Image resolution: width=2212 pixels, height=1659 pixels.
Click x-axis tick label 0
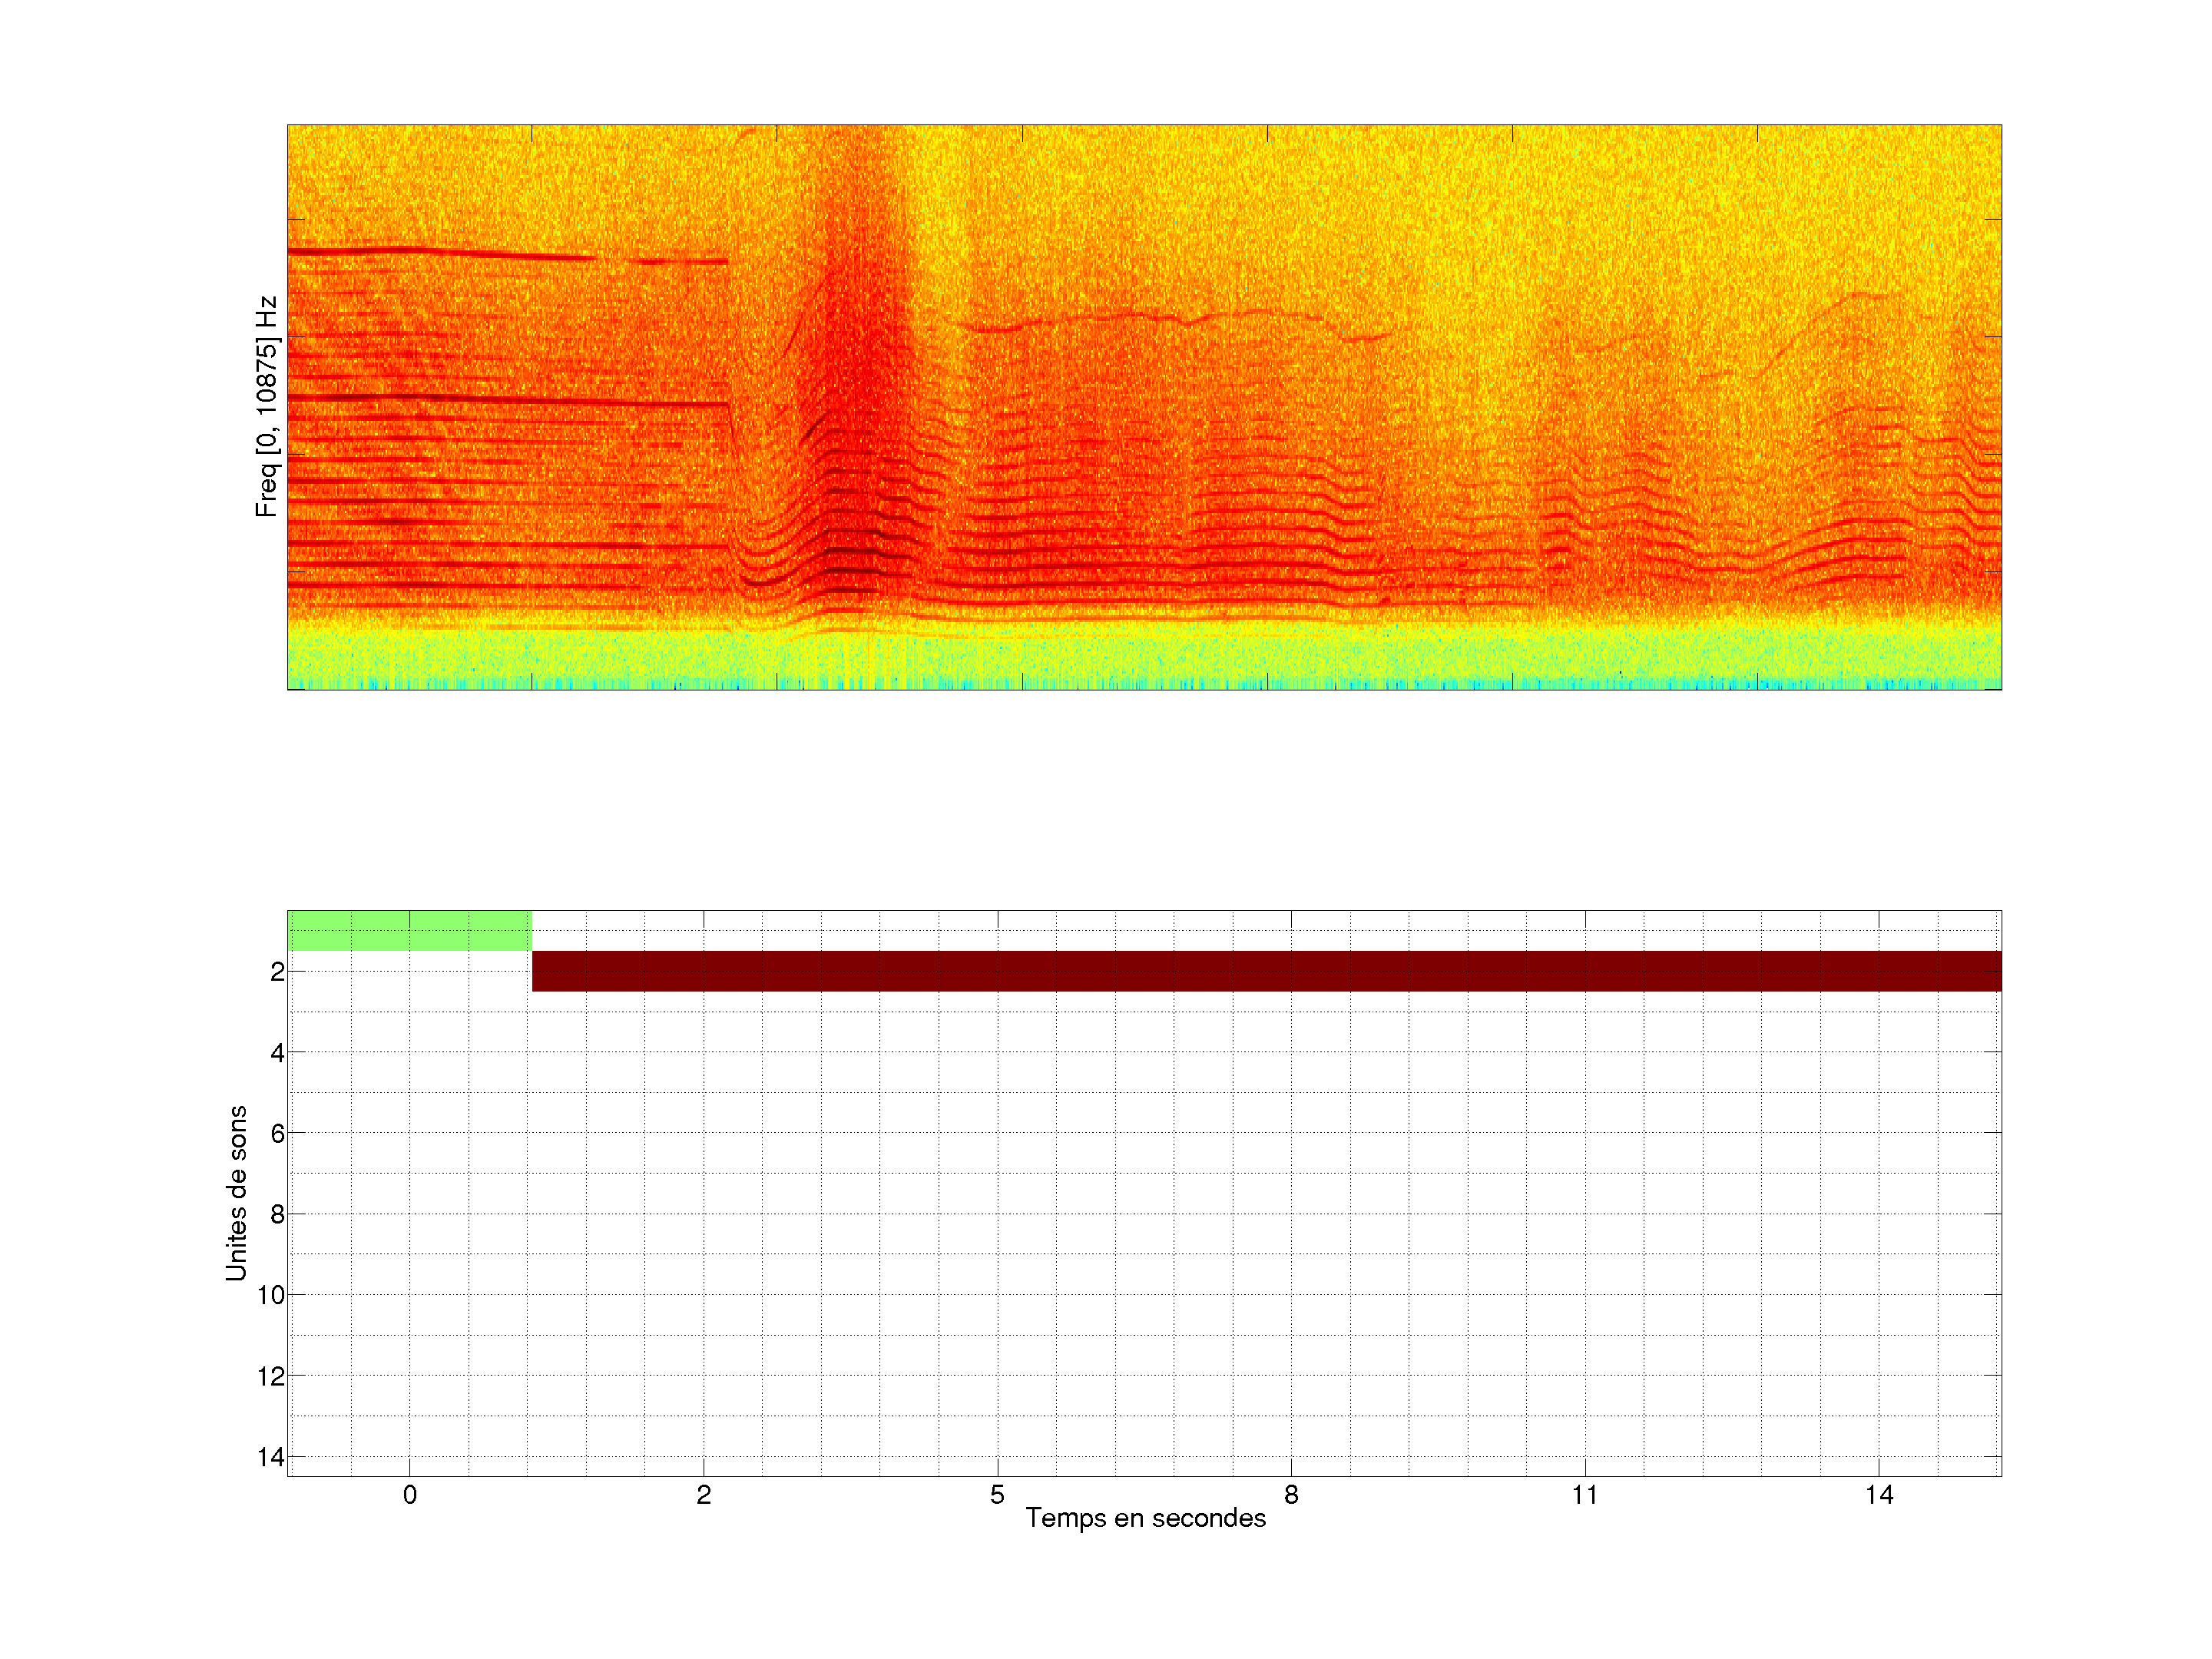point(409,1495)
